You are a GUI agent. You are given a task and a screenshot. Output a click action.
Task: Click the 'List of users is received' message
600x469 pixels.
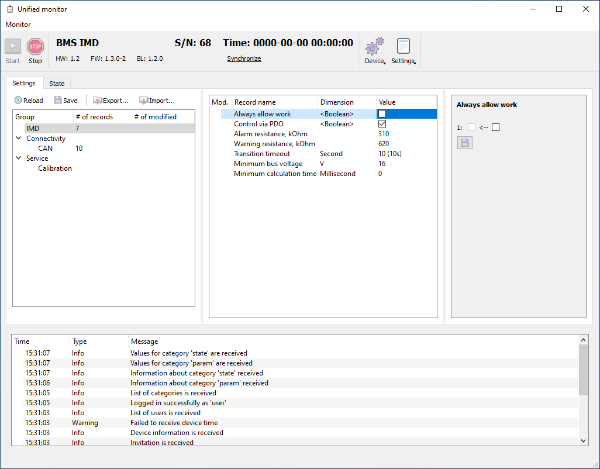pyautogui.click(x=165, y=412)
